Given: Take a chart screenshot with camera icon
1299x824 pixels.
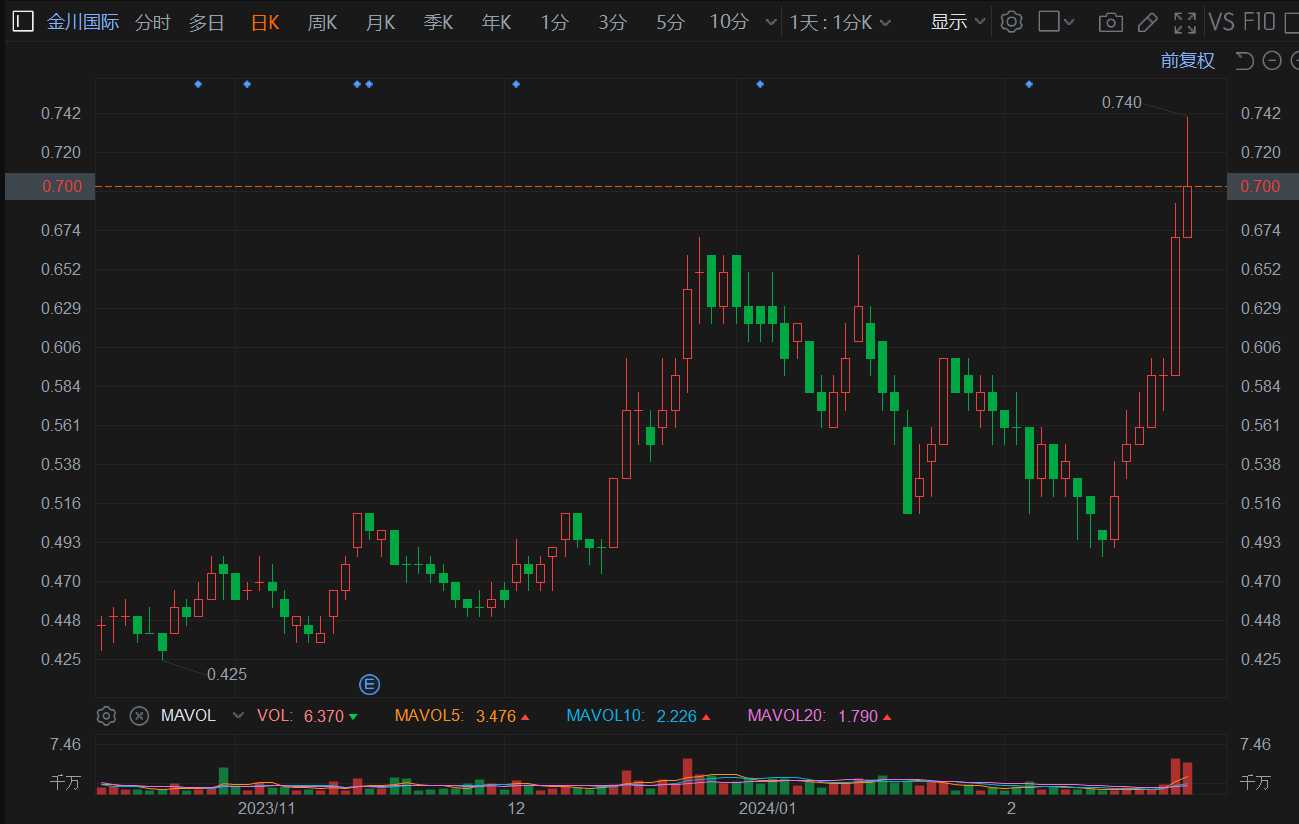Looking at the screenshot, I should coord(1110,22).
